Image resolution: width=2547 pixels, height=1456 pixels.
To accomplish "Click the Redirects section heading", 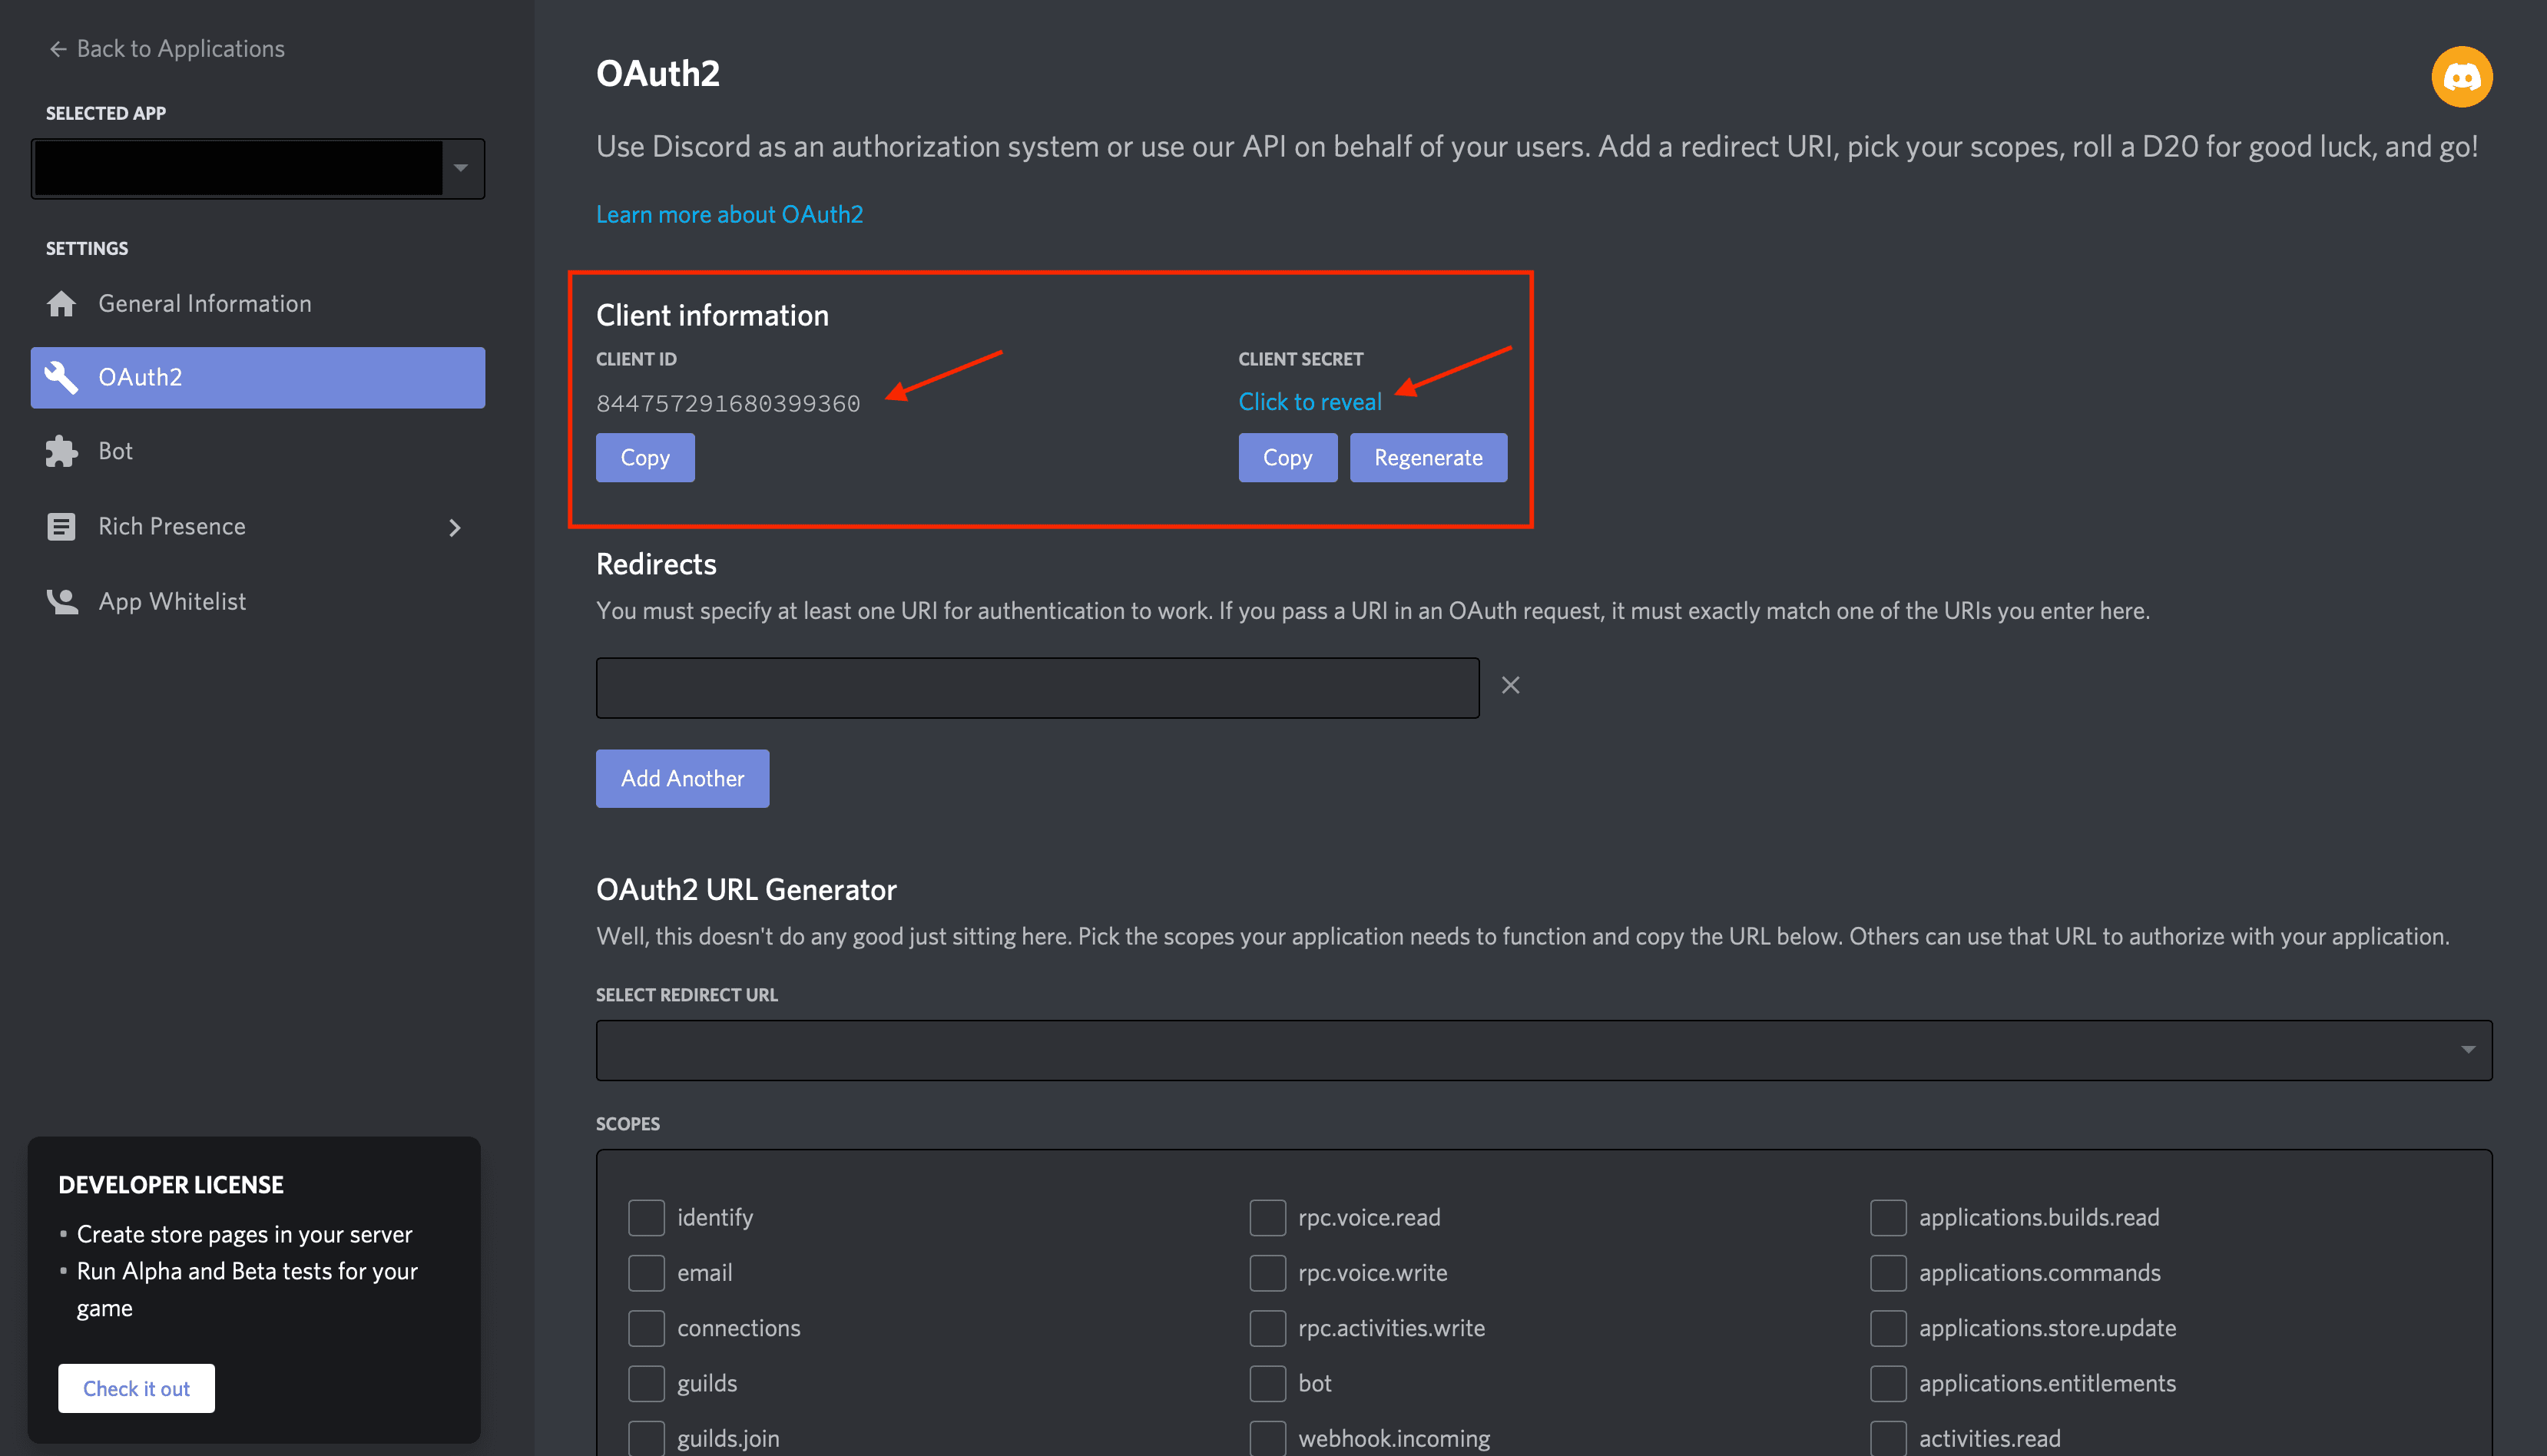I will 656,565.
